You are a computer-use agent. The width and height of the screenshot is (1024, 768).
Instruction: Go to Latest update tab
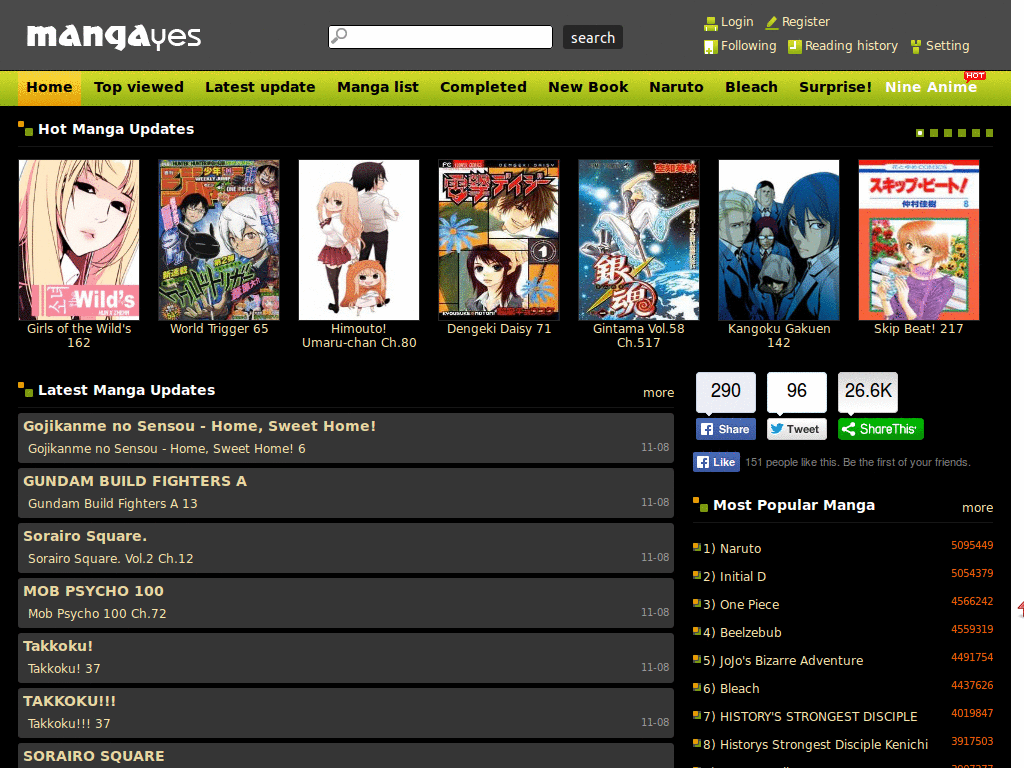click(260, 88)
